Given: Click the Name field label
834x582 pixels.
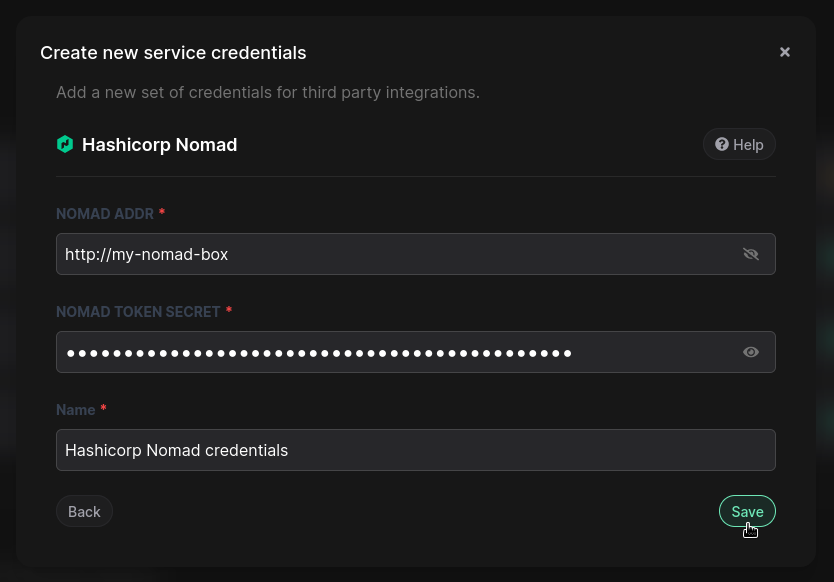Looking at the screenshot, I should pyautogui.click(x=75, y=410).
